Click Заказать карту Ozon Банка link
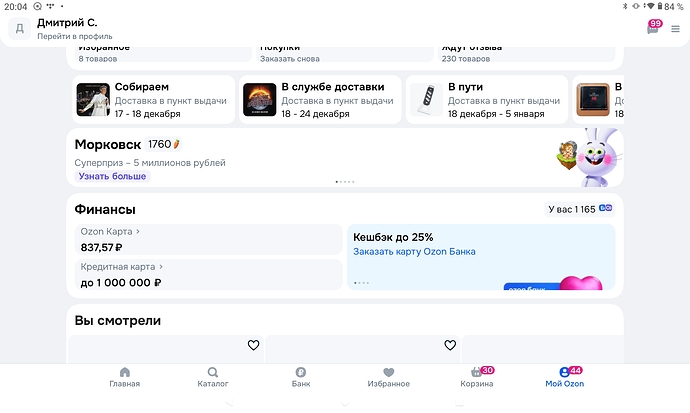Screen dimensions: 690x413 (414, 252)
